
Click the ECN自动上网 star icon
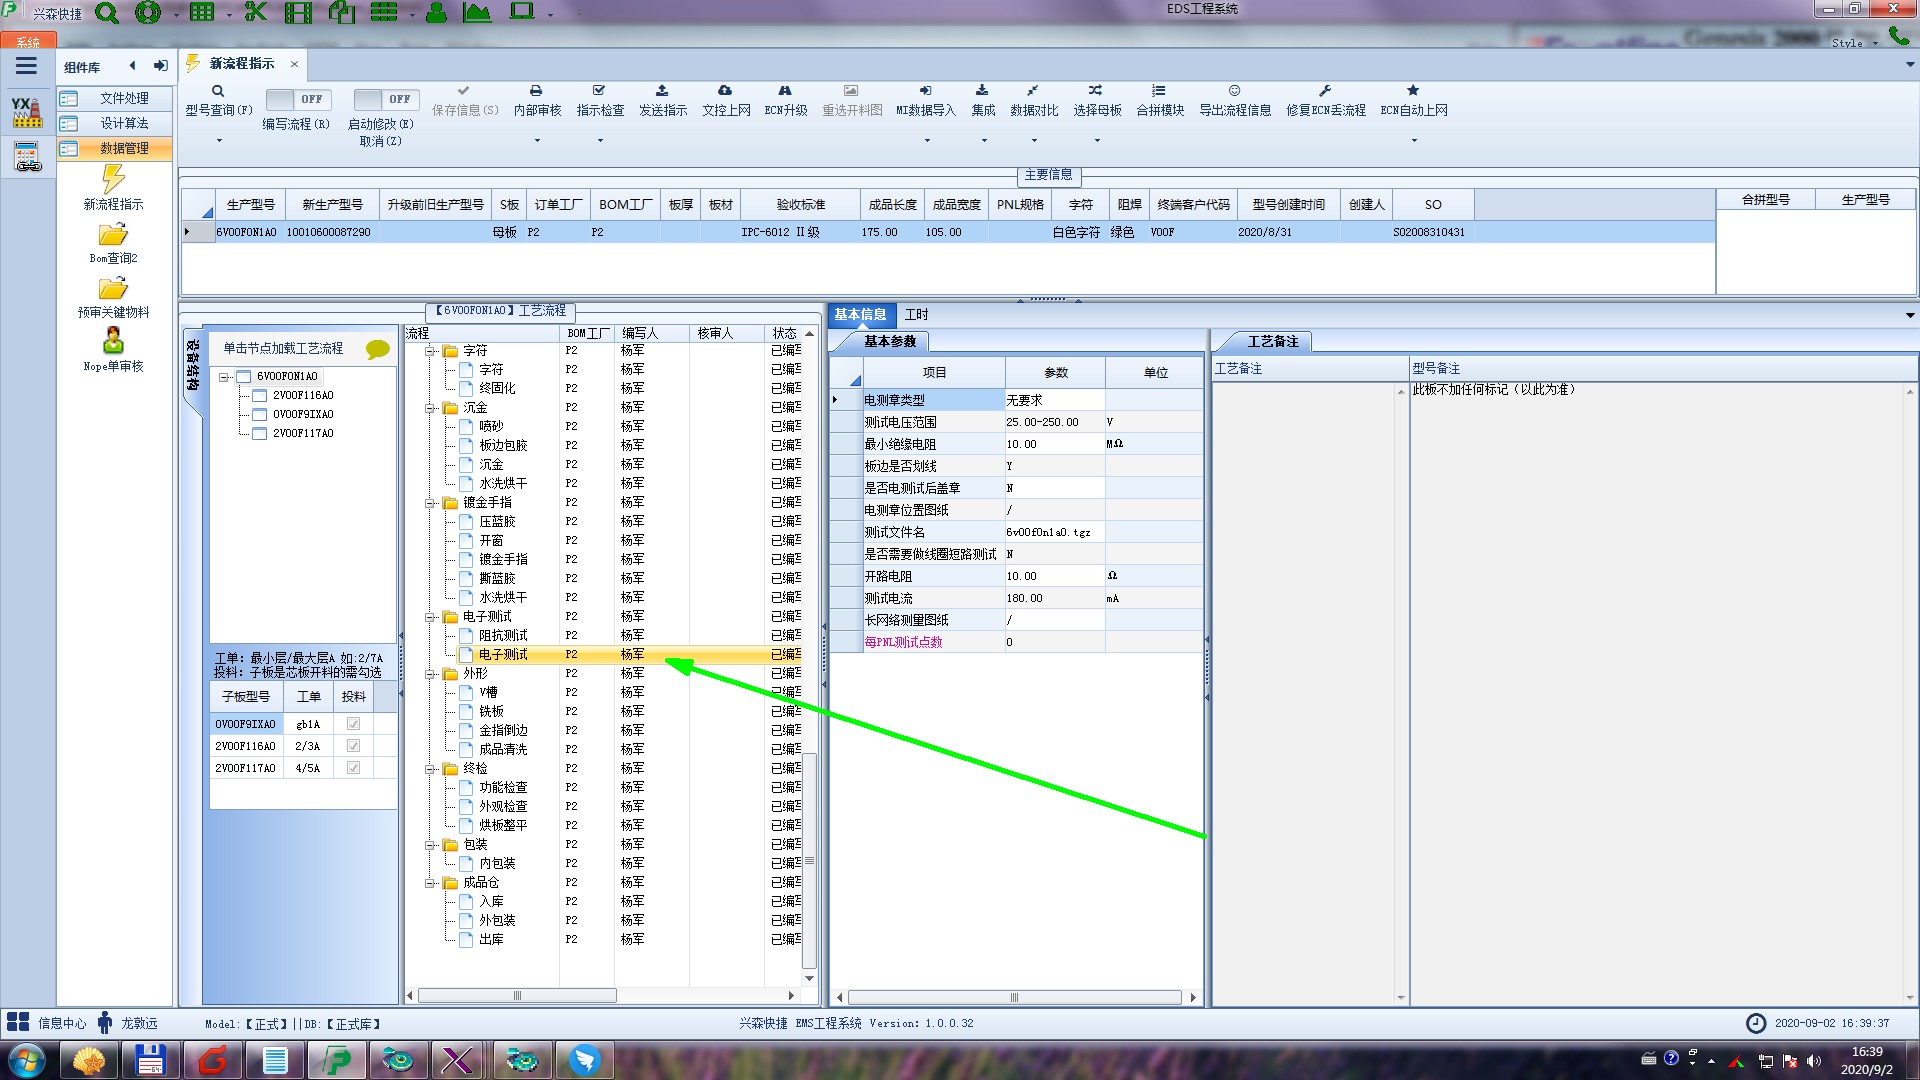click(1412, 91)
